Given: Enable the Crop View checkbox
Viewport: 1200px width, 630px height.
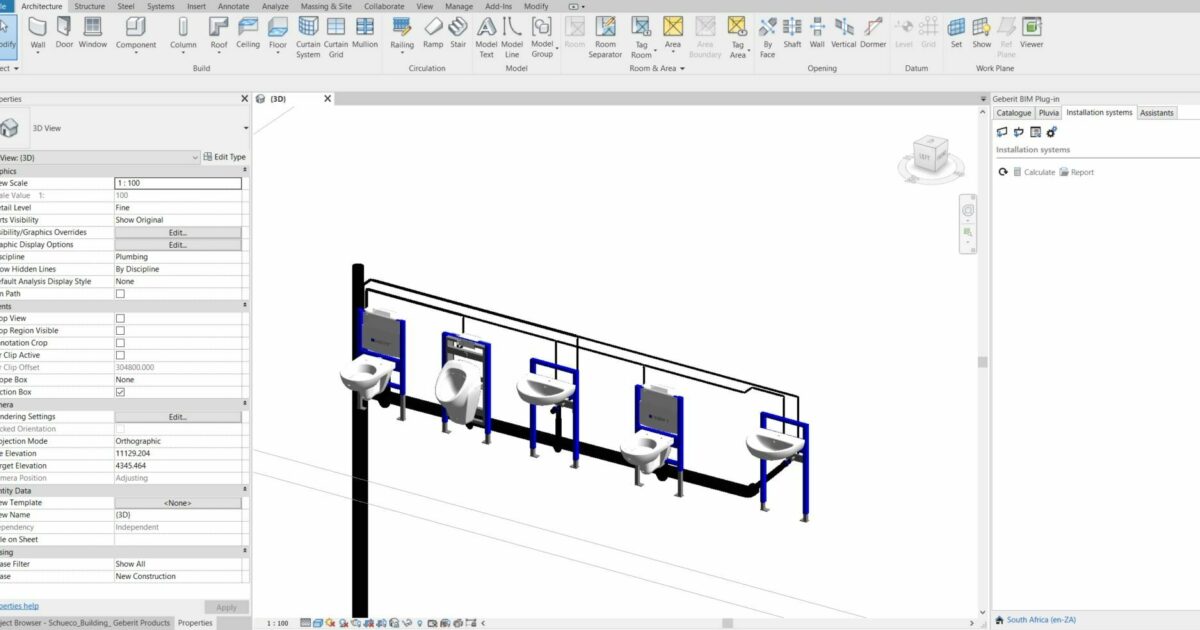Looking at the screenshot, I should [122, 318].
